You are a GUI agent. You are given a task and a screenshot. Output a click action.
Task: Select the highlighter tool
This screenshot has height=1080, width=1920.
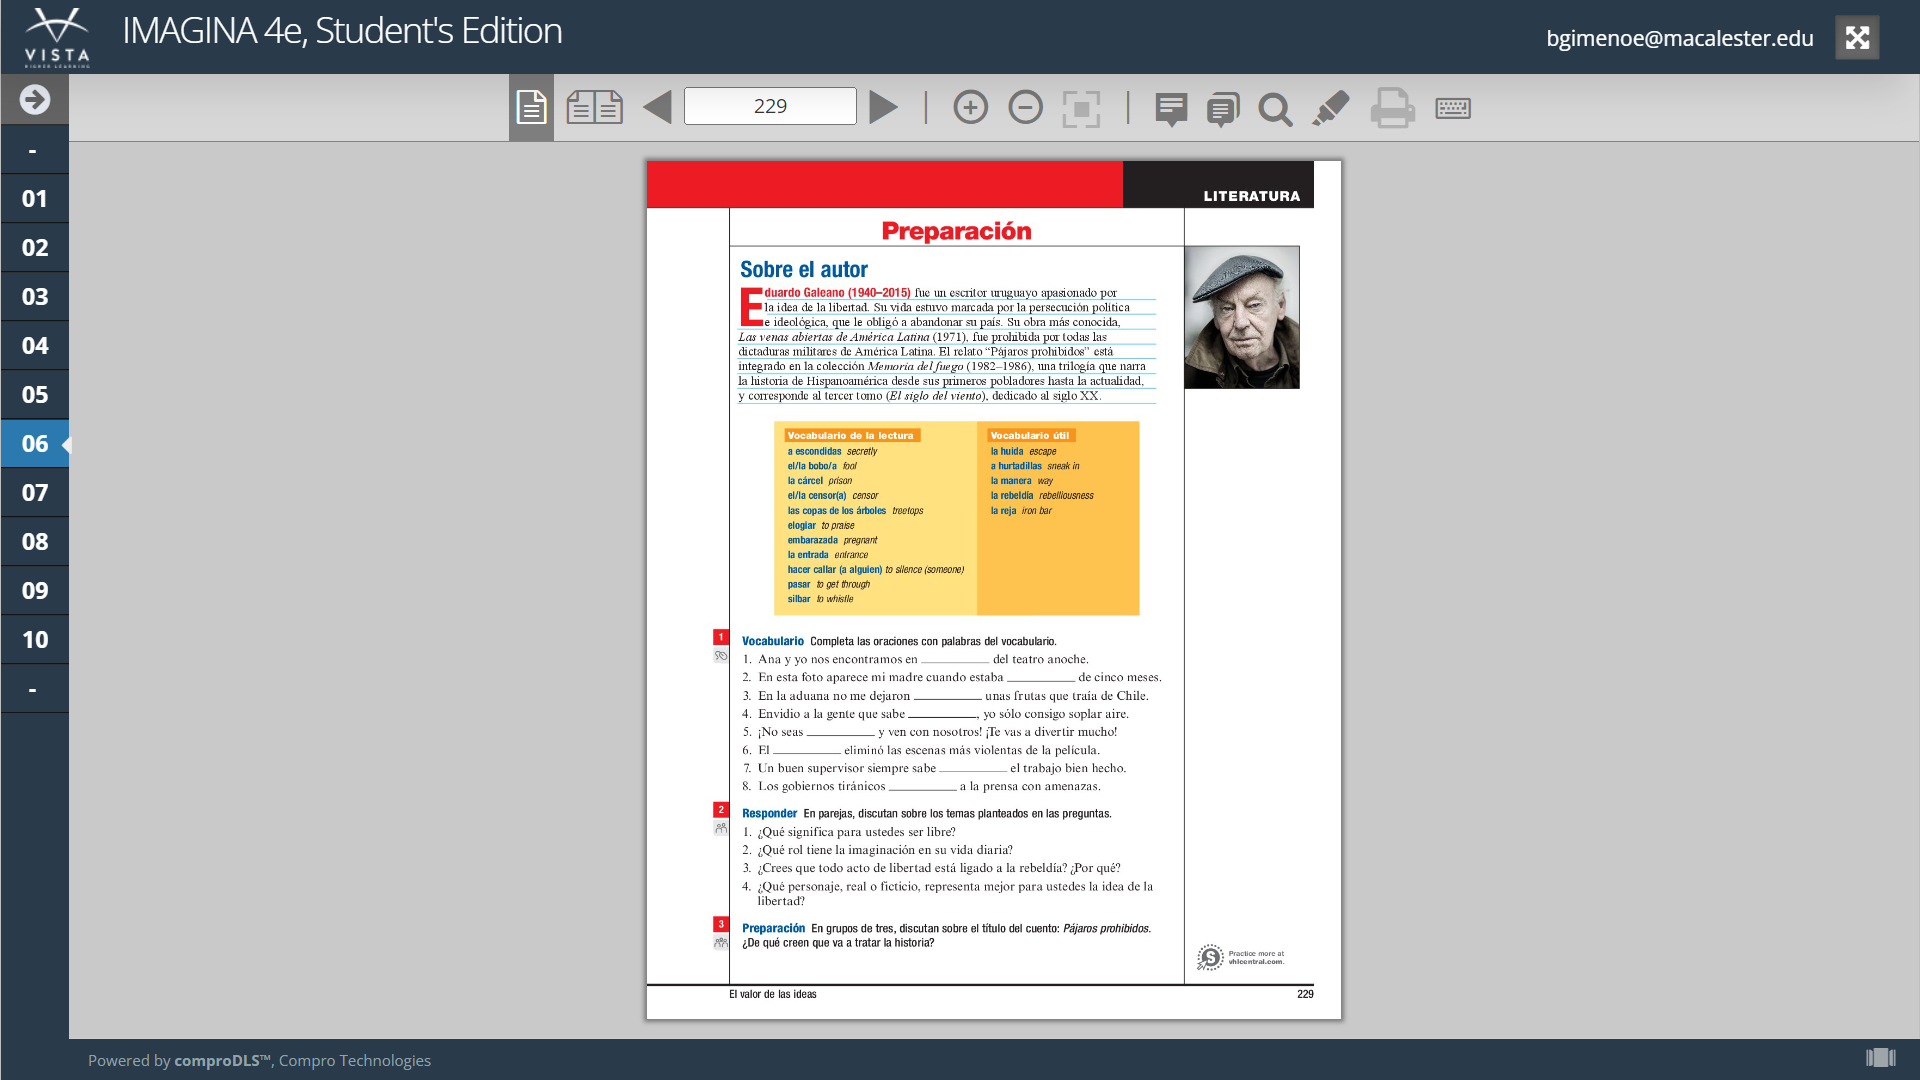tap(1330, 108)
